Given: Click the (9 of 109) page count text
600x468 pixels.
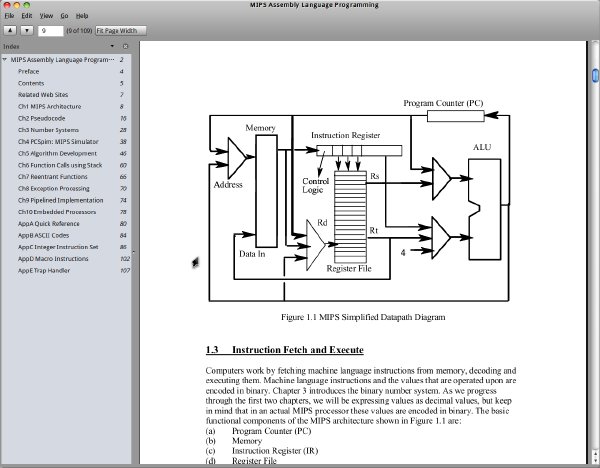Looking at the screenshot, I should (79, 31).
